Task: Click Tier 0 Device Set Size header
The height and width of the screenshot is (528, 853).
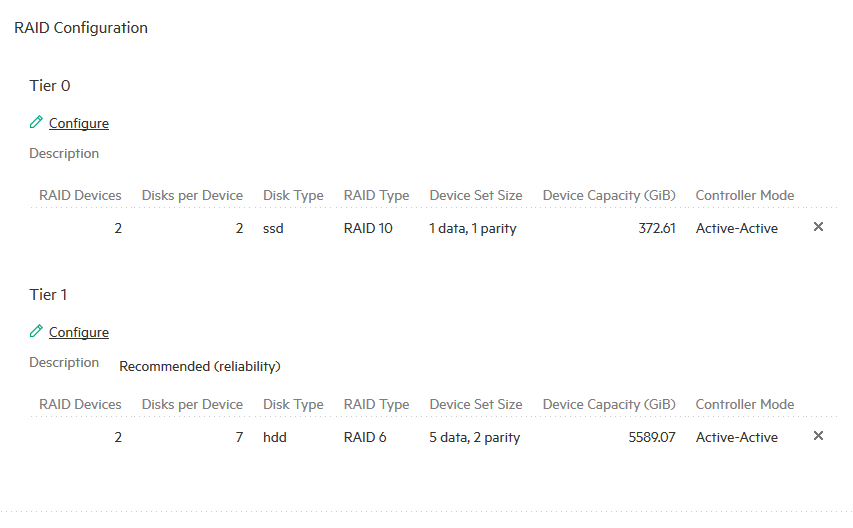Action: coord(476,195)
